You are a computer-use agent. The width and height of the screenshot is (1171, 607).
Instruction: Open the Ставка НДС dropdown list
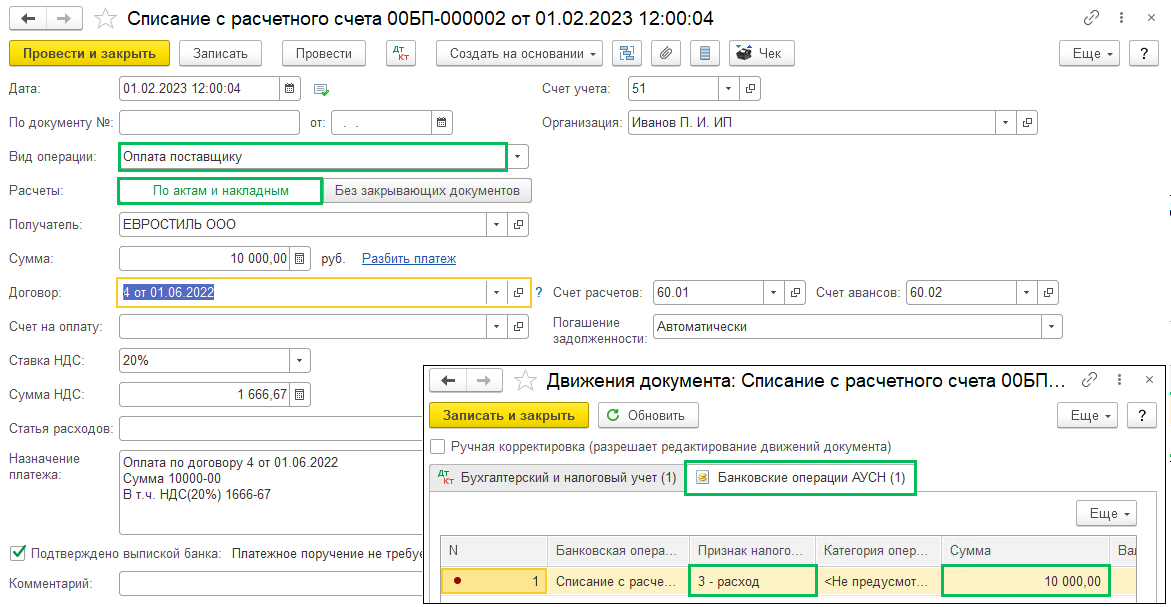[299, 361]
